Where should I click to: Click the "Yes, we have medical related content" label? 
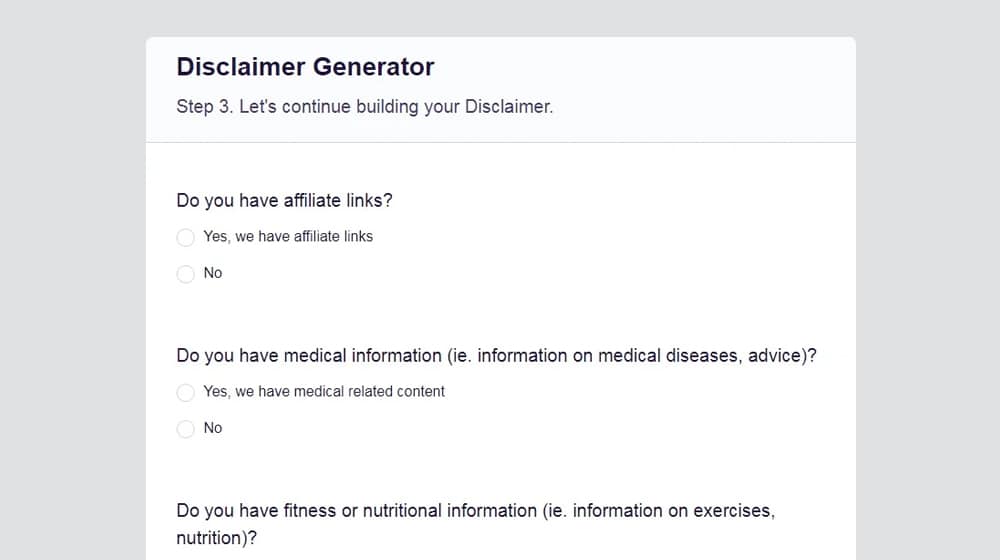324,392
